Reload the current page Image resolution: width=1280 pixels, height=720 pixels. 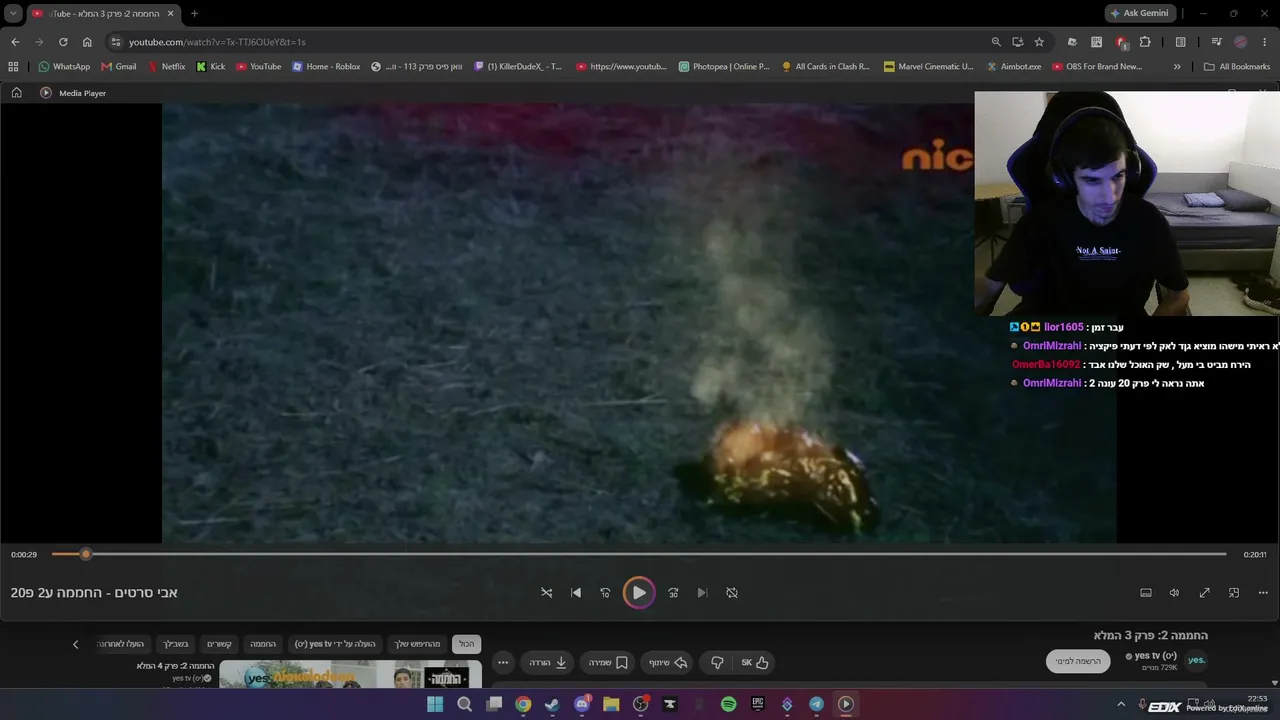[x=63, y=42]
